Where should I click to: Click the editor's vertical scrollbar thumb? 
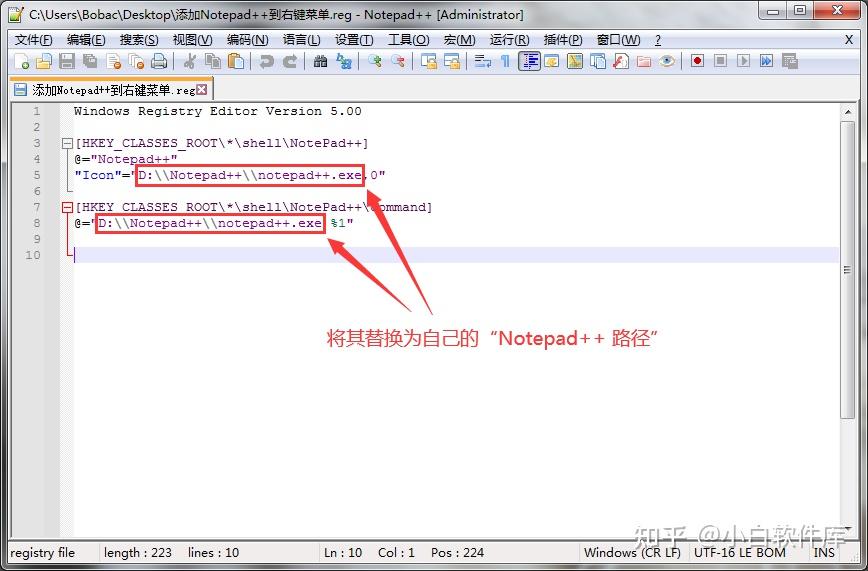[x=848, y=269]
